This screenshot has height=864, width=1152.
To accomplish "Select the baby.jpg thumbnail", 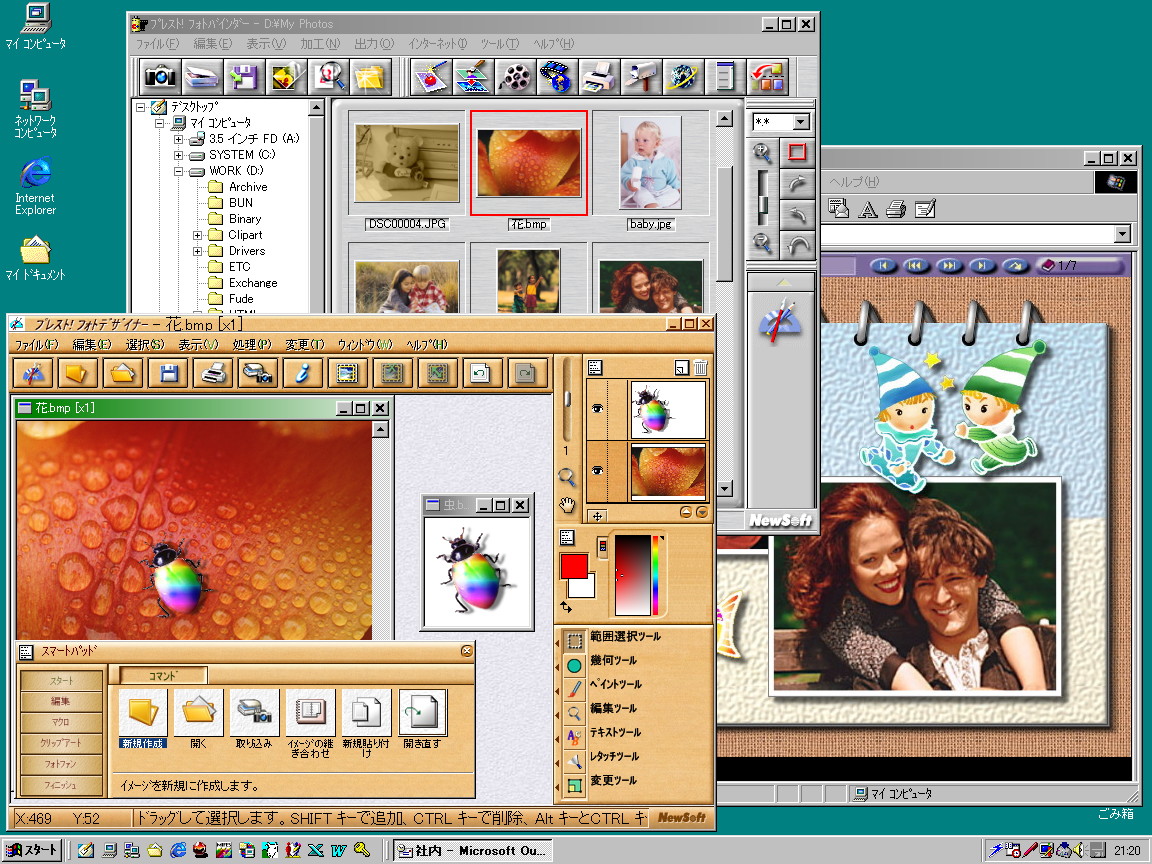I will point(650,163).
